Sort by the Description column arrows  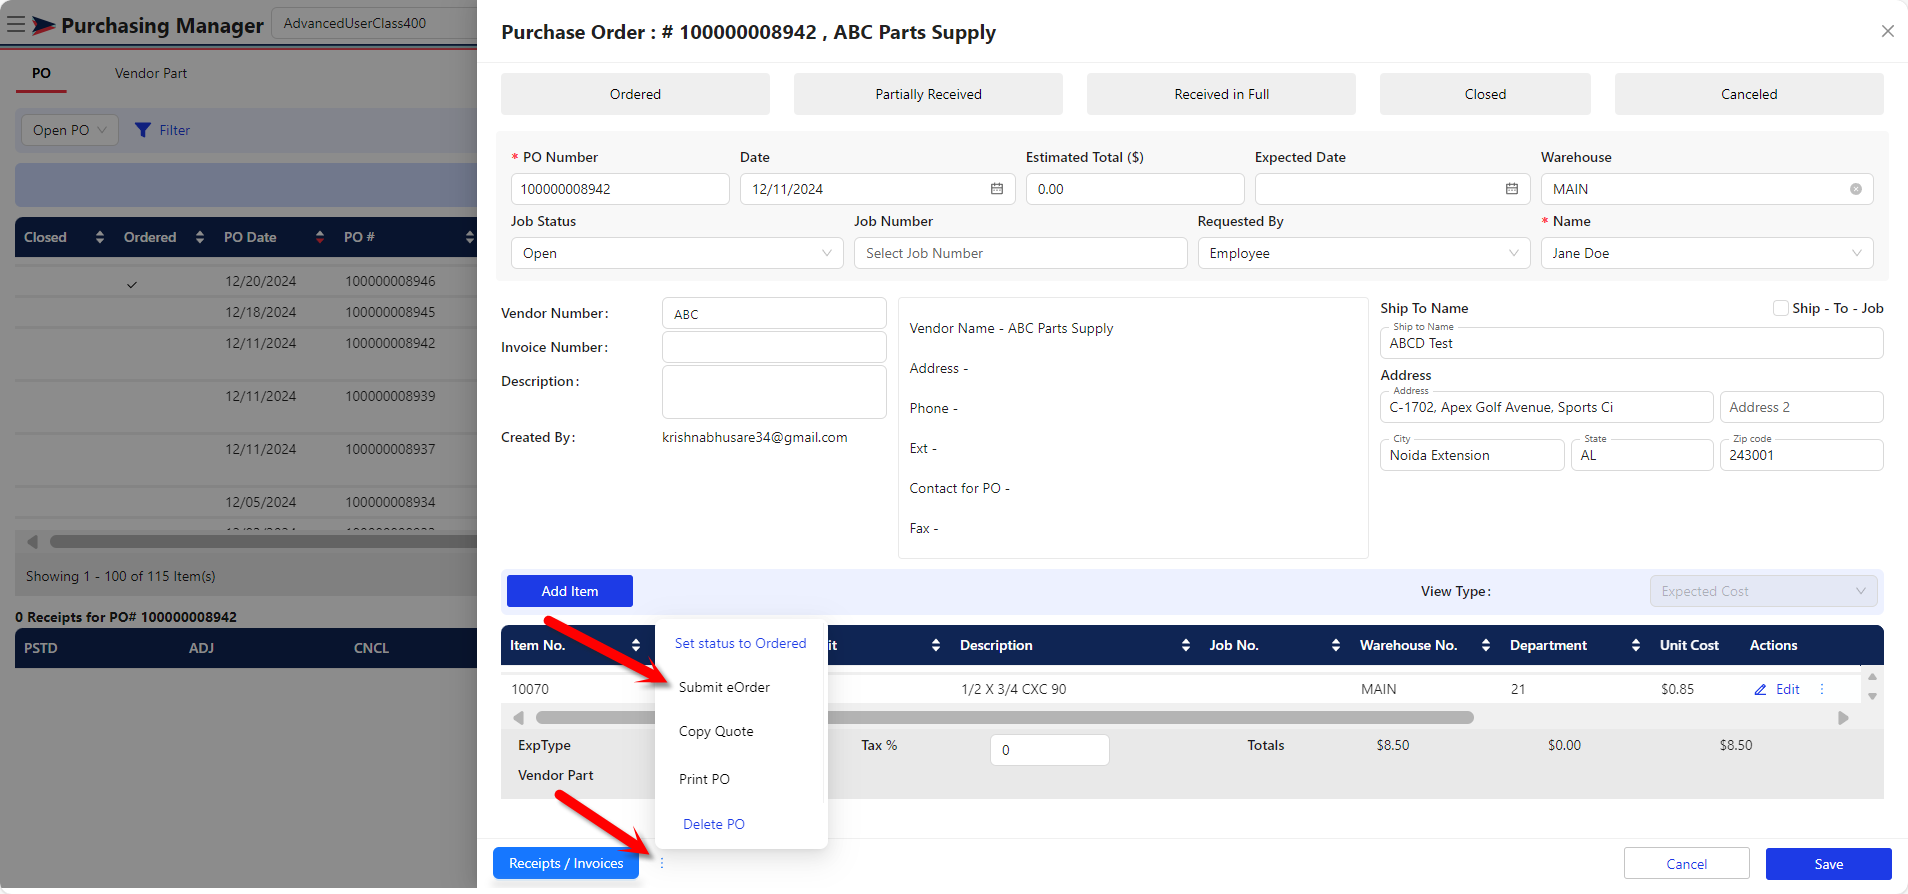tap(1186, 645)
